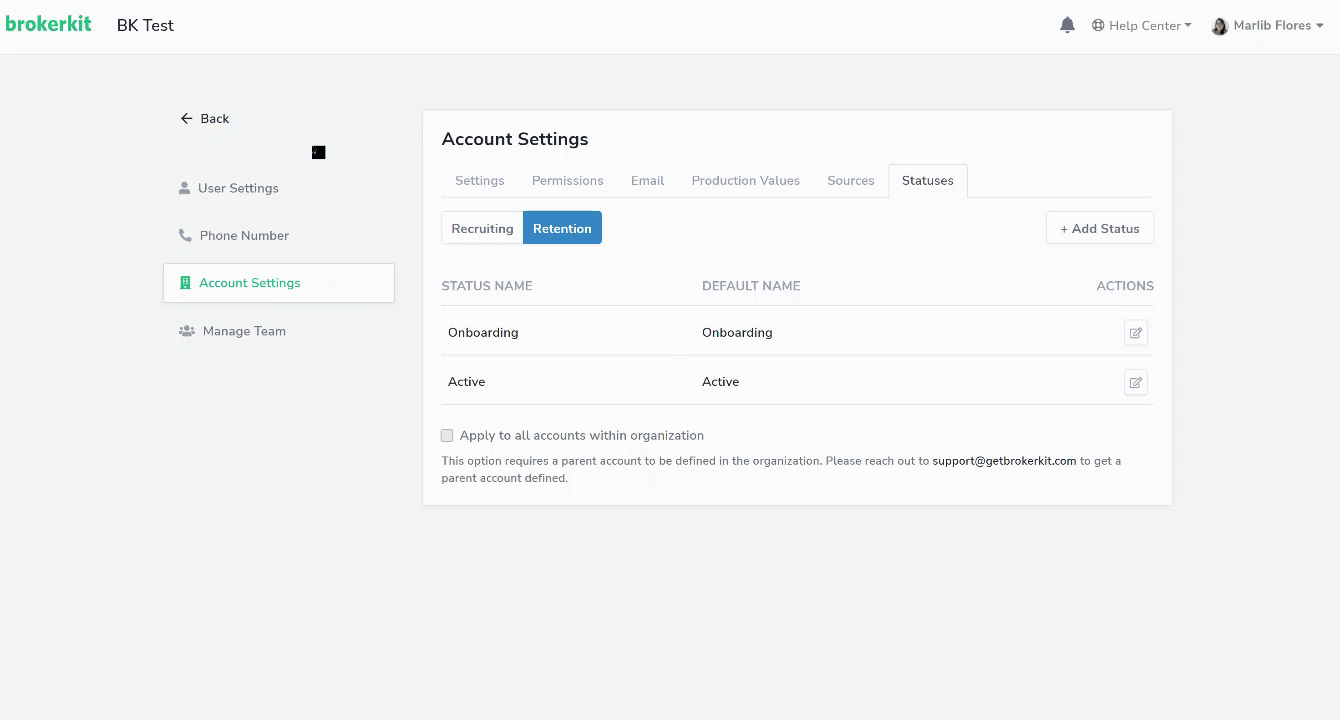Click the Add Status button
The width and height of the screenshot is (1340, 720).
[x=1099, y=227]
